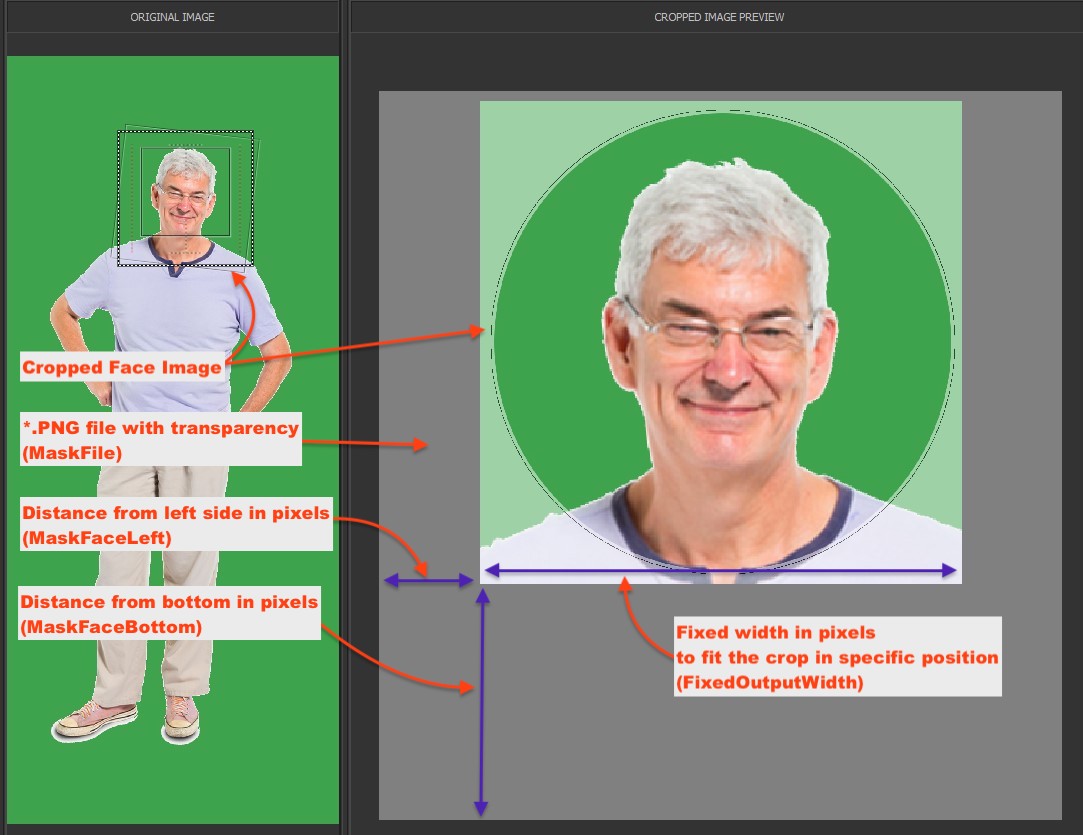Viewport: 1083px width, 835px height.
Task: Switch to the CROPPED IMAGE PREVIEW tab
Action: click(718, 17)
